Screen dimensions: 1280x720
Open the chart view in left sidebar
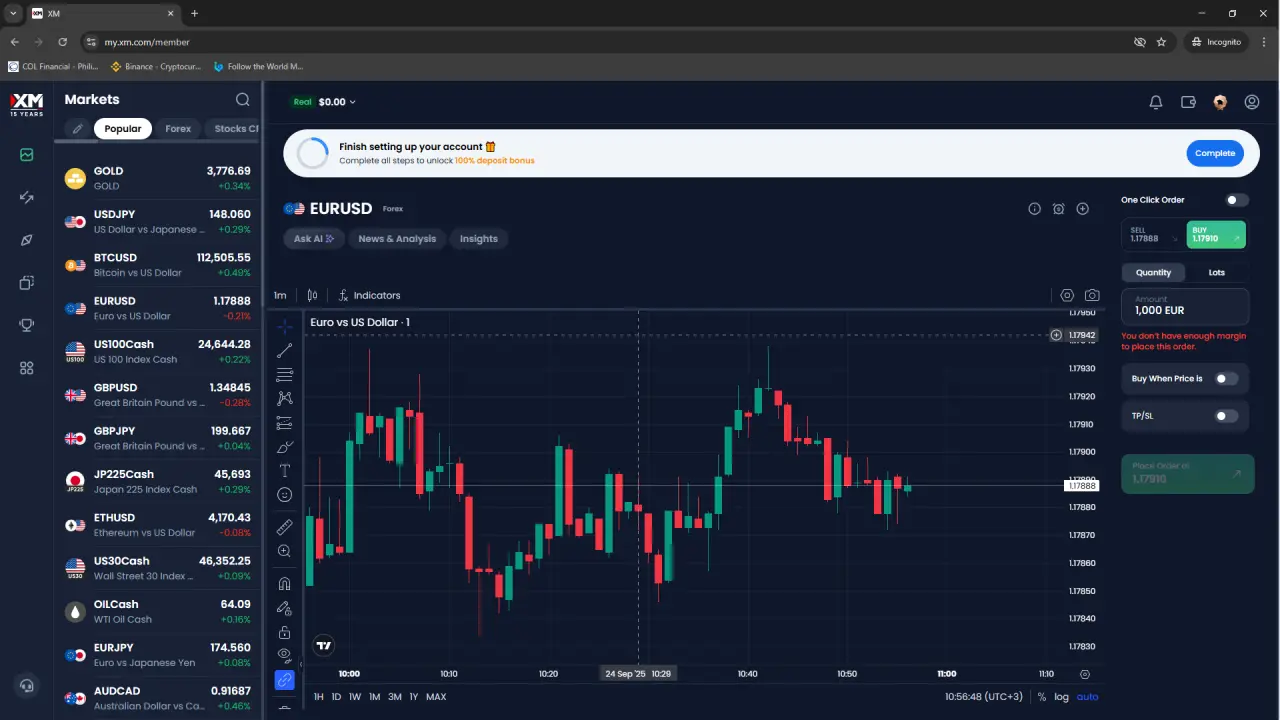click(x=27, y=155)
